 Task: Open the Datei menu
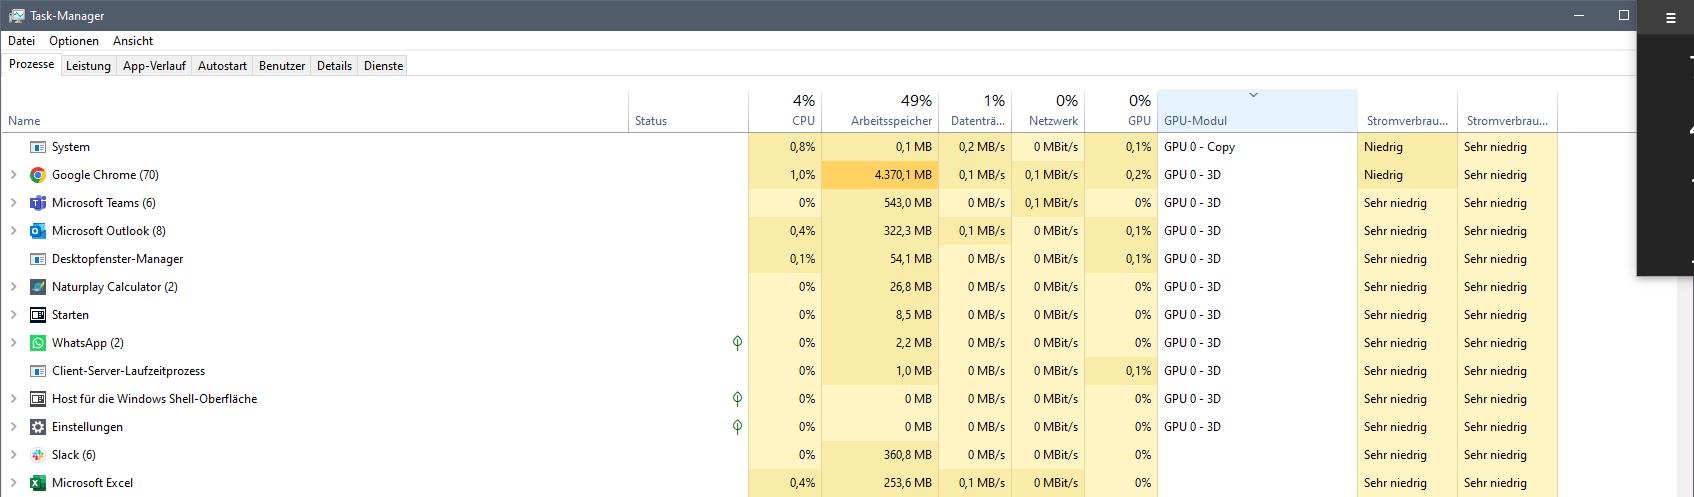coord(21,41)
